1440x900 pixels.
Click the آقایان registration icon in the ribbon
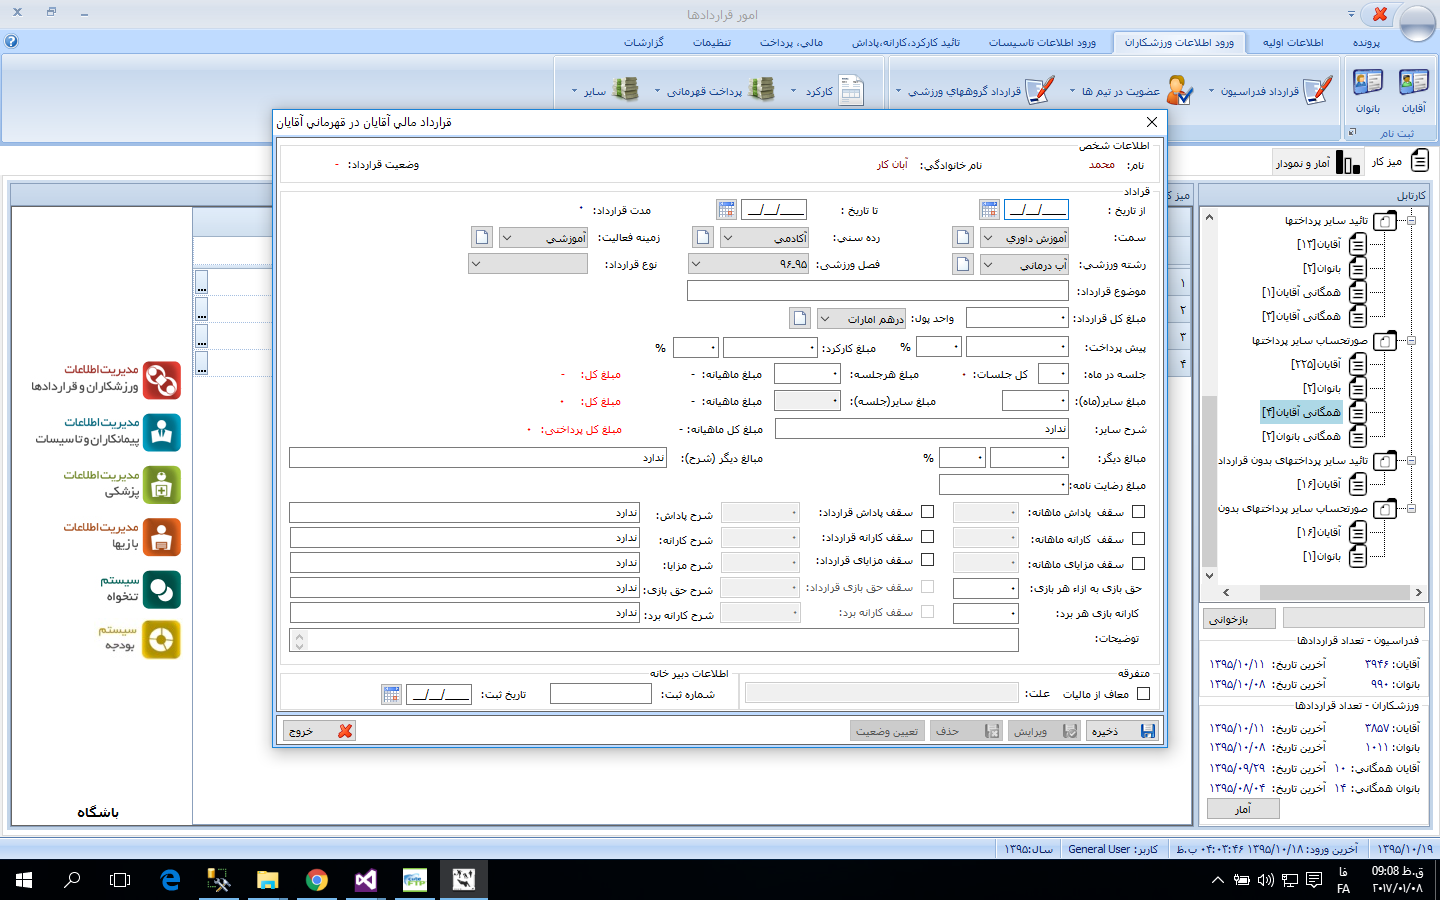1413,85
